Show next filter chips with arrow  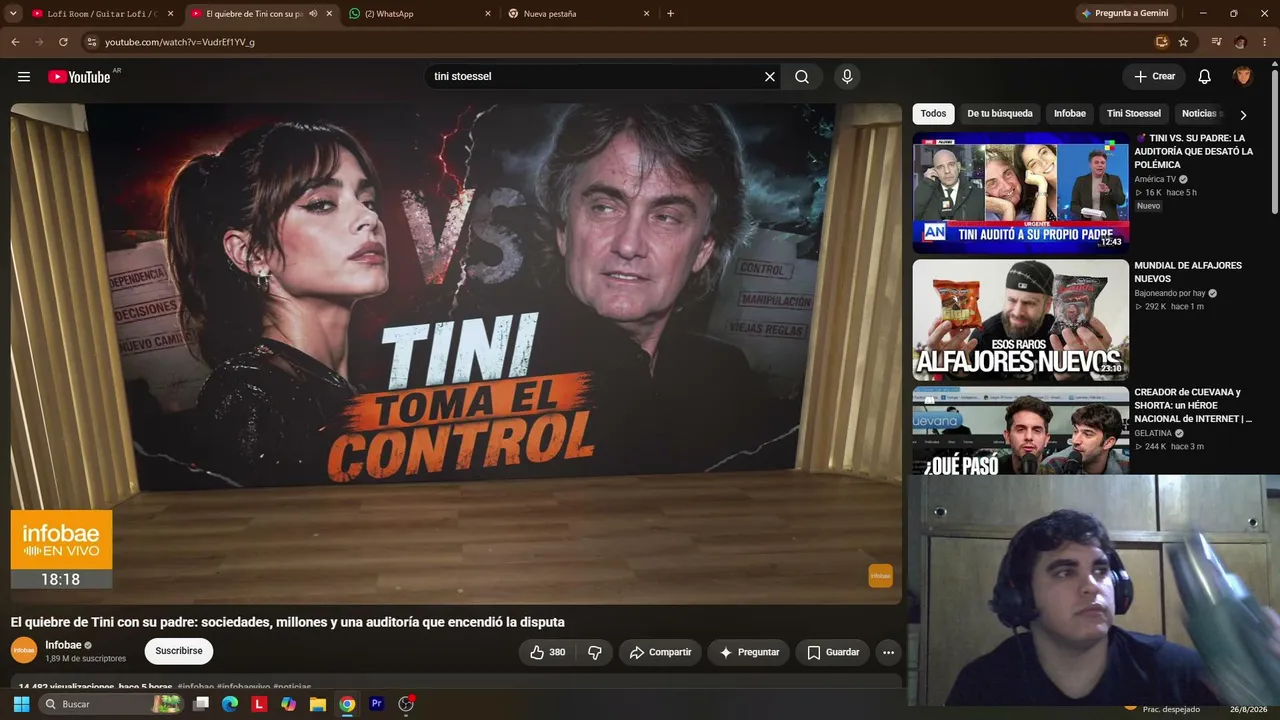pyautogui.click(x=1243, y=115)
